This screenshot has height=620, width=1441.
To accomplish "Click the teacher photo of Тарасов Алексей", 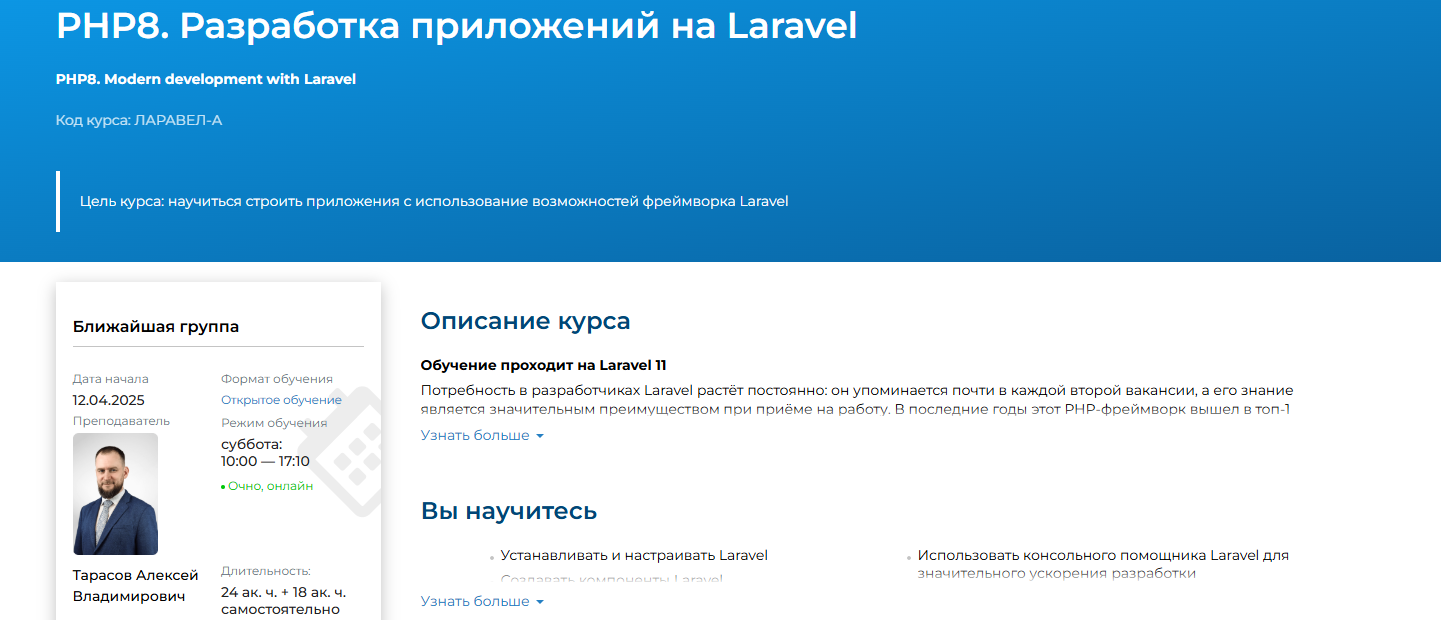I will 115,494.
